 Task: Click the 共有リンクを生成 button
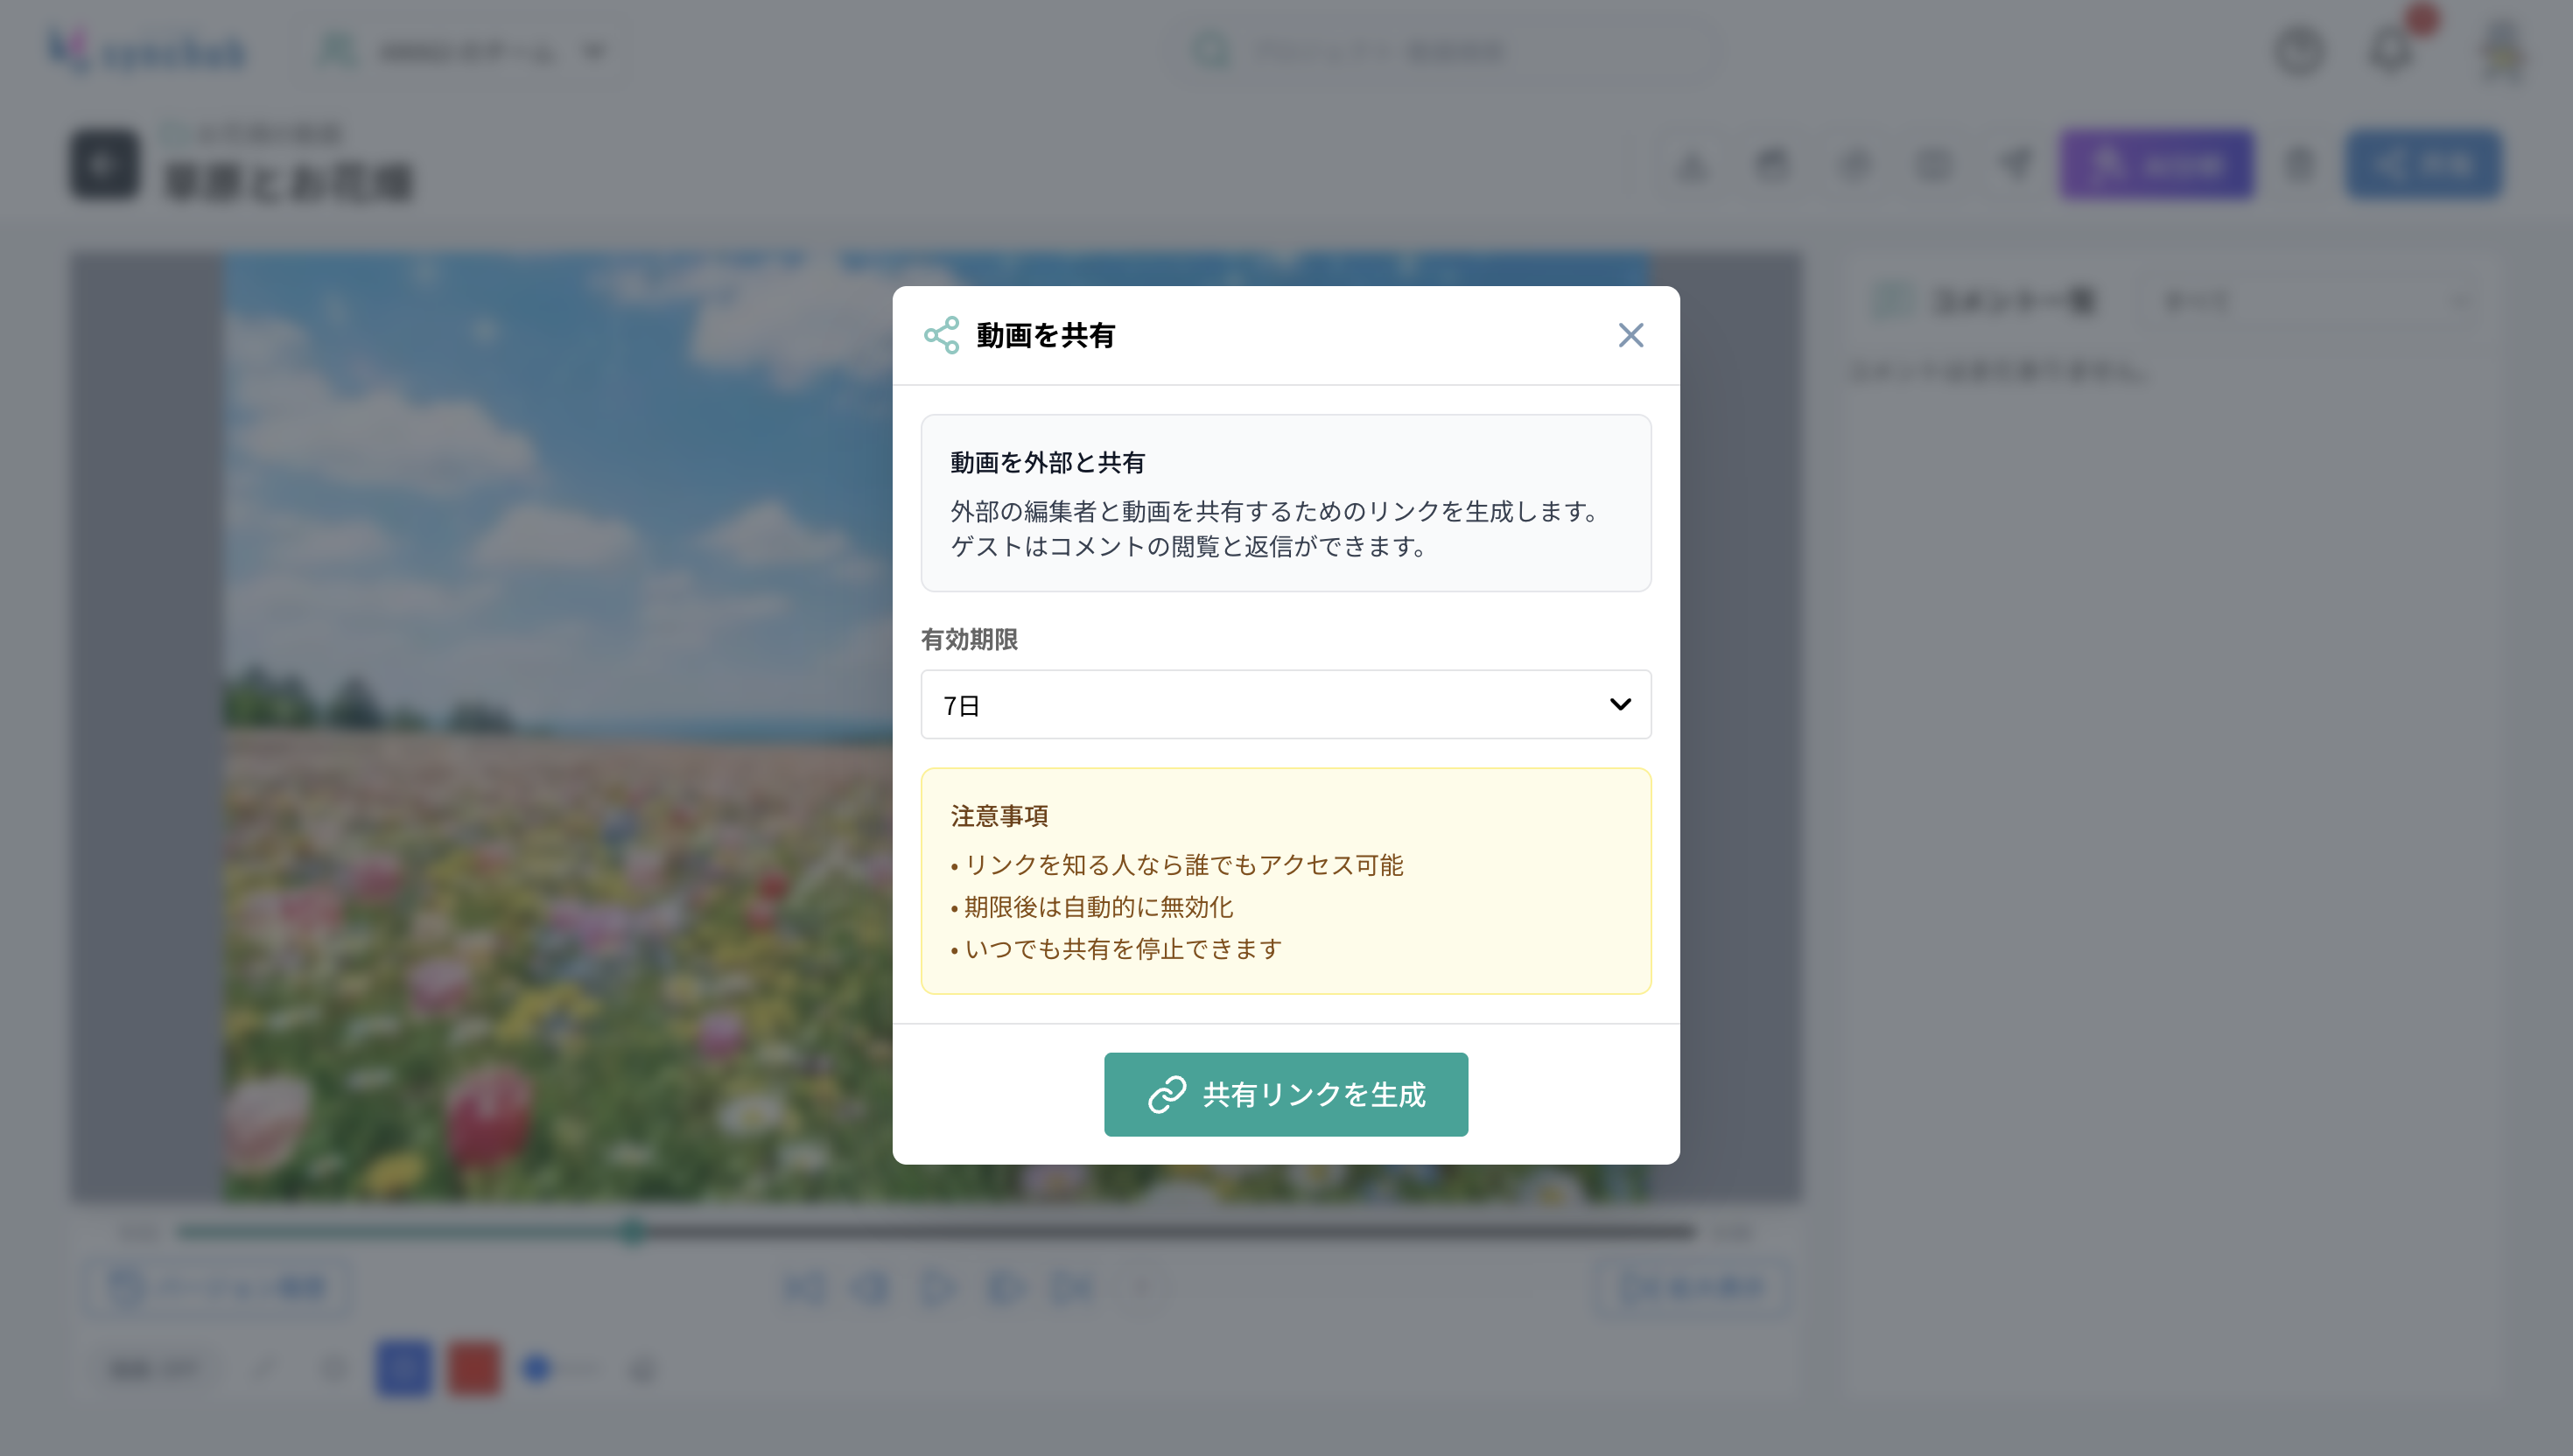pyautogui.click(x=1285, y=1094)
